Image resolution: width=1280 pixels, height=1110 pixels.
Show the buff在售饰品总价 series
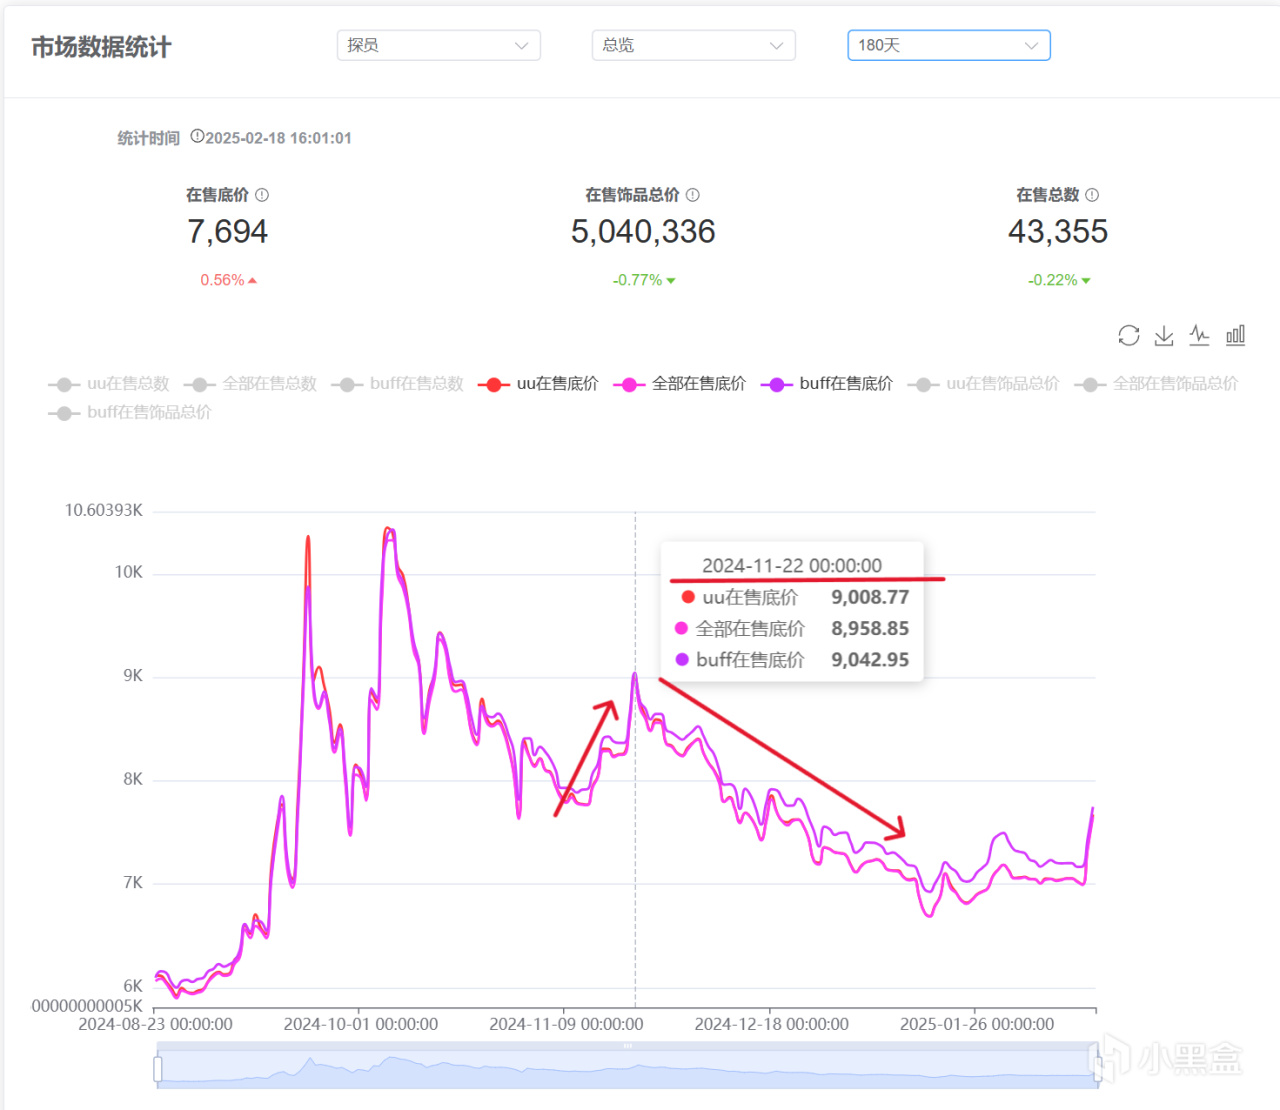[x=130, y=413]
